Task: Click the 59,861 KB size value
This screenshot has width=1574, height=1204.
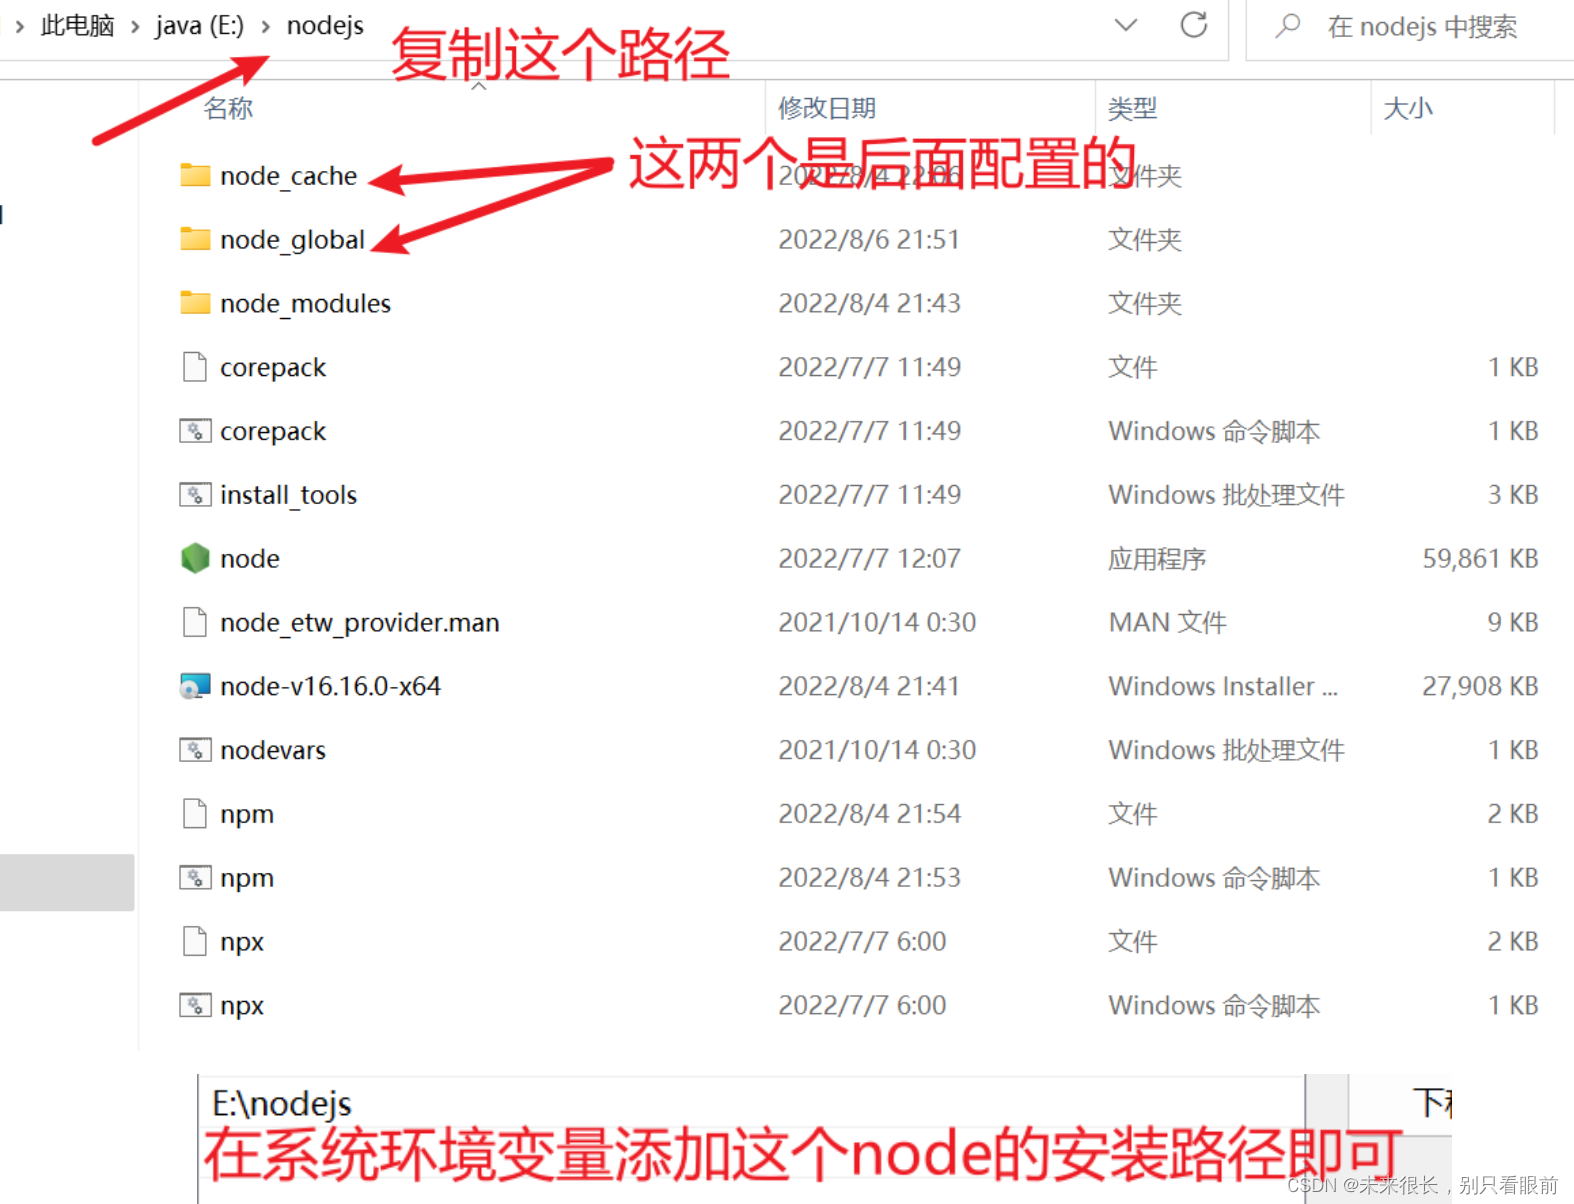Action: tap(1480, 558)
